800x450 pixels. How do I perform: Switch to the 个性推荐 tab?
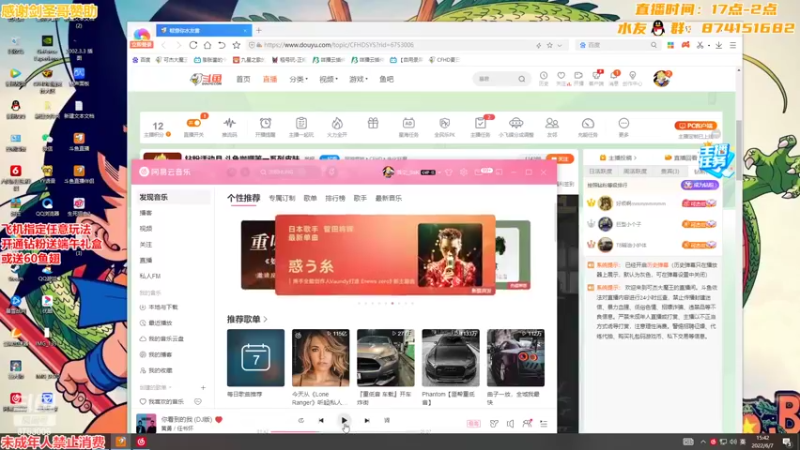click(243, 198)
